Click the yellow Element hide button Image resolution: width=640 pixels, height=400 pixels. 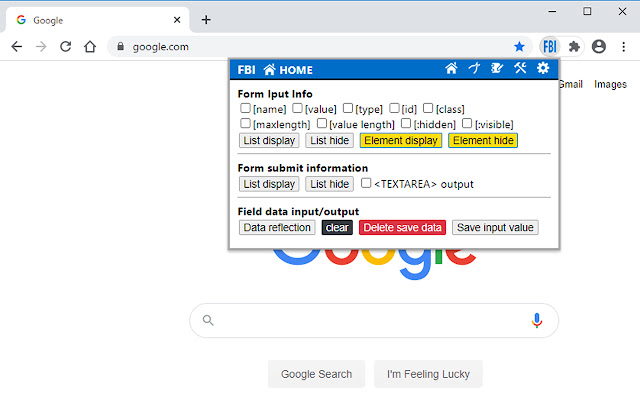click(483, 140)
